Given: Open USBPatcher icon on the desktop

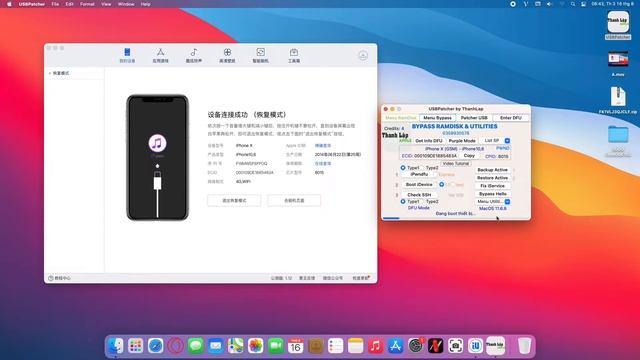Looking at the screenshot, I should point(618,25).
